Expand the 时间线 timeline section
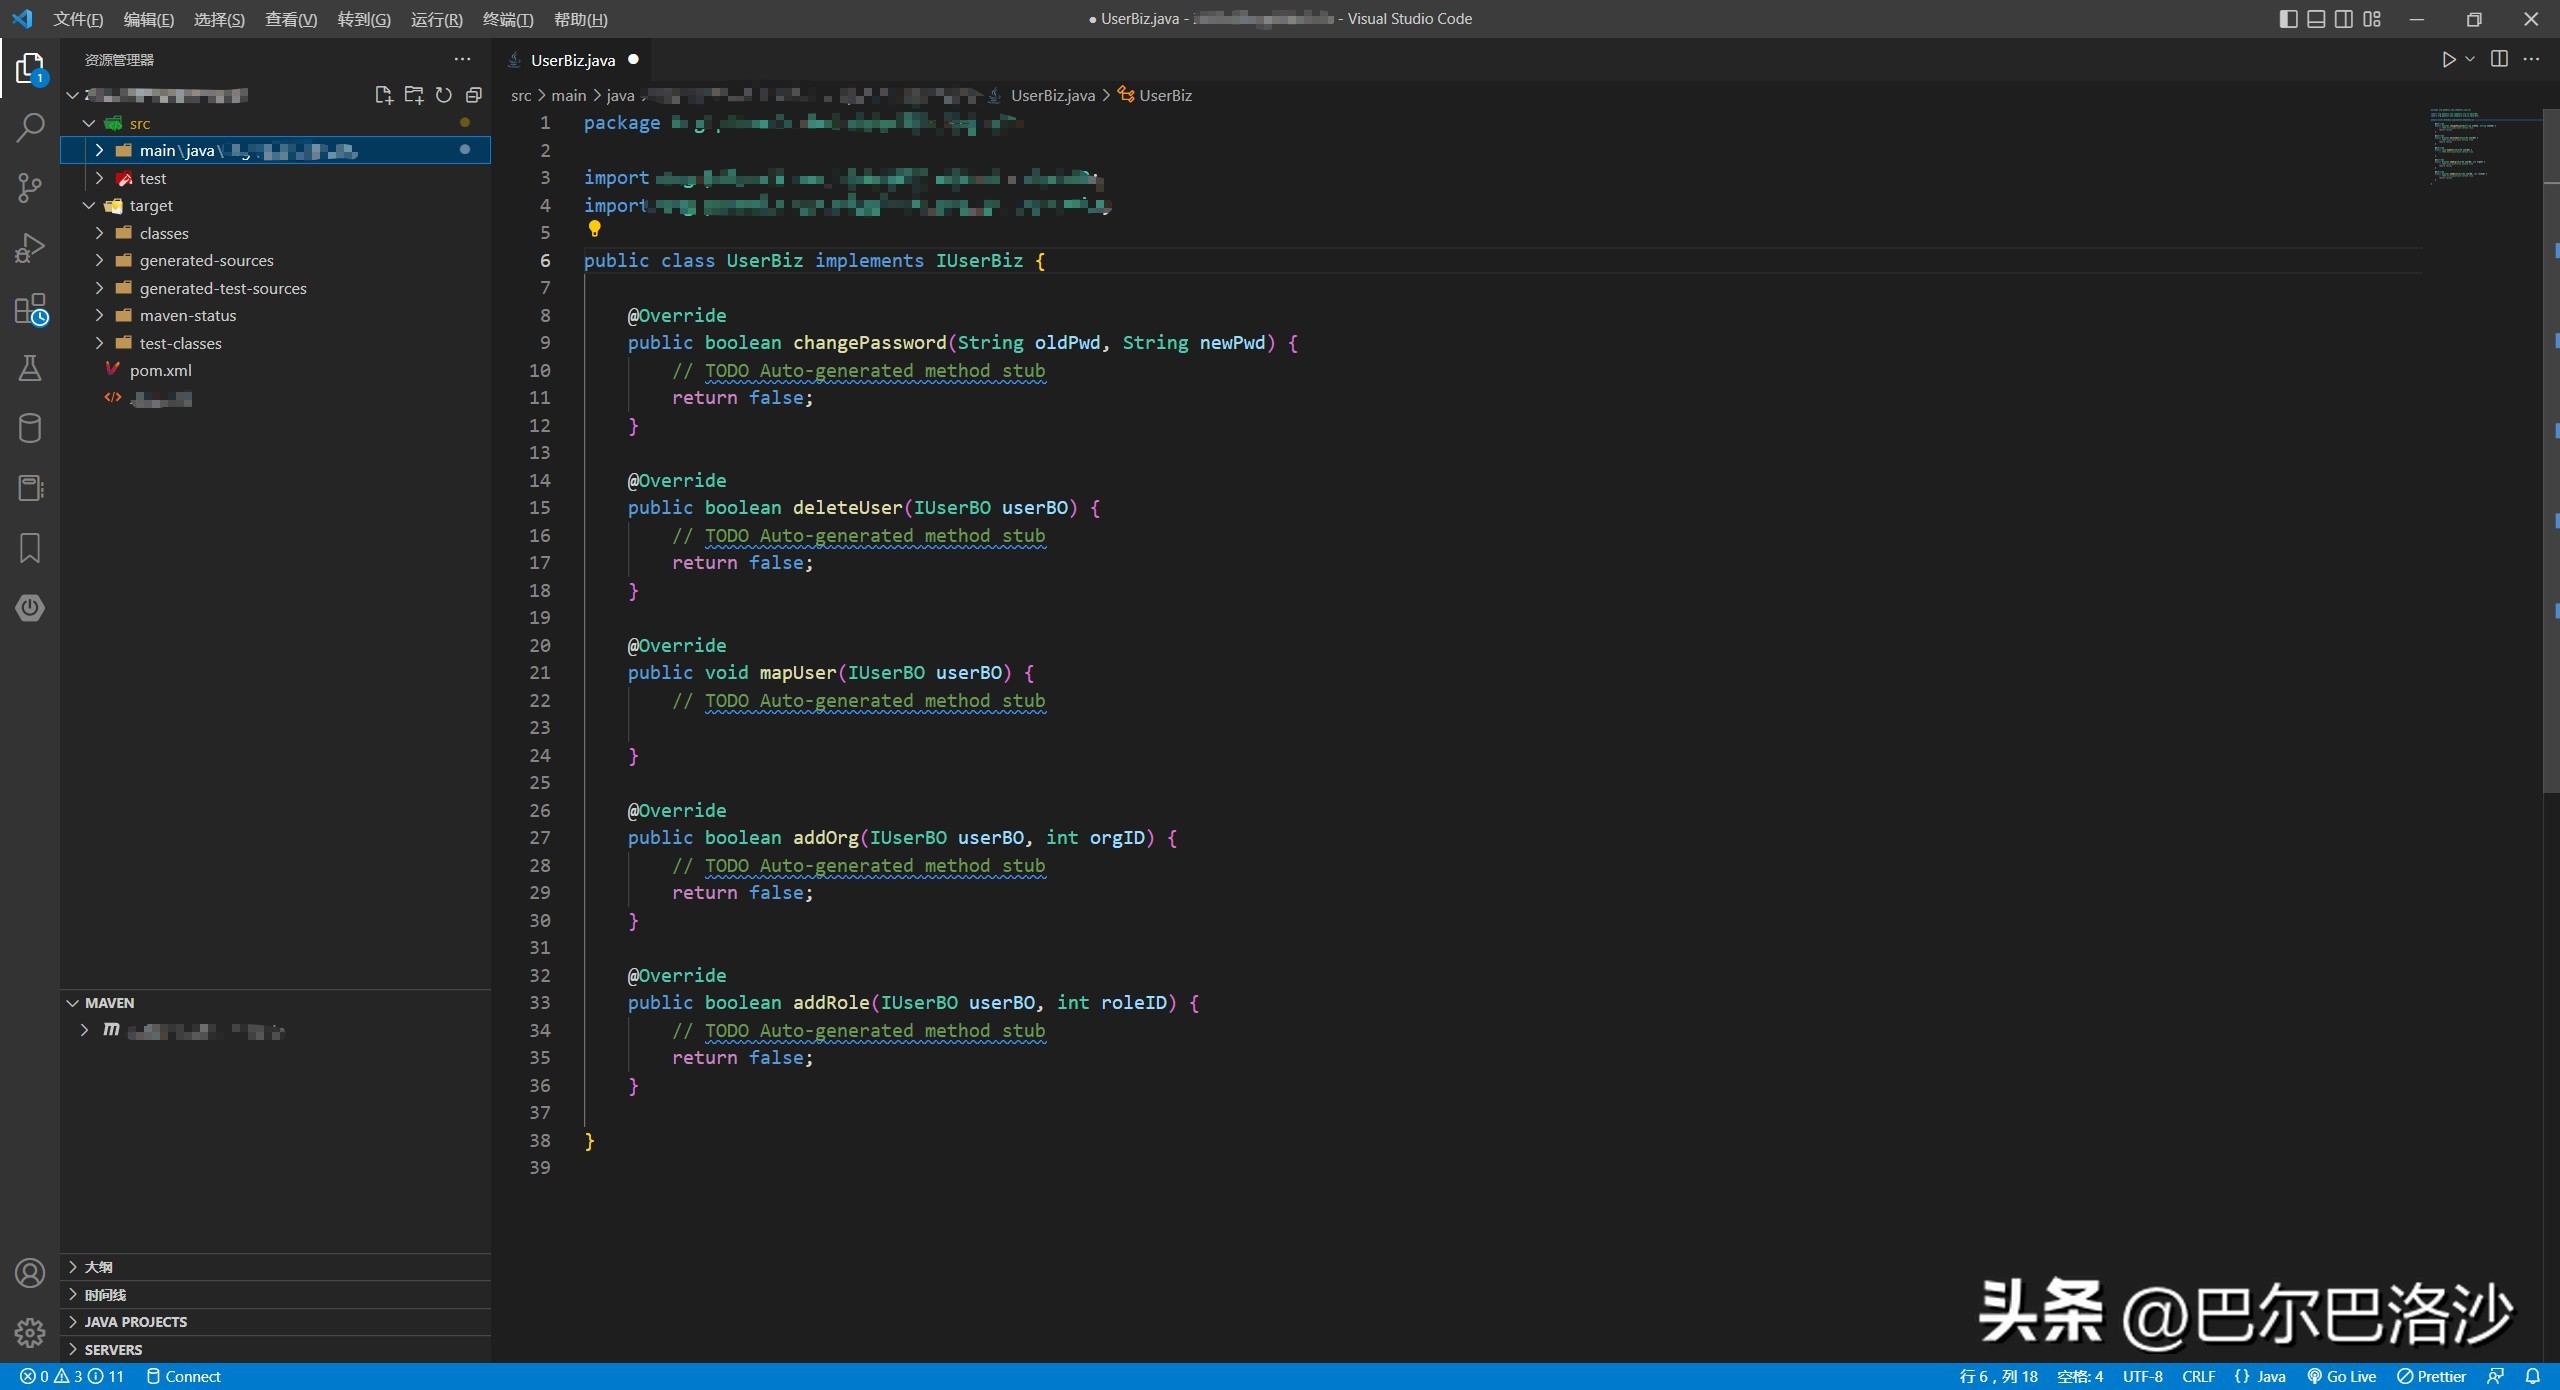Screen dimensions: 2560x1390 pyautogui.click(x=275, y=1295)
